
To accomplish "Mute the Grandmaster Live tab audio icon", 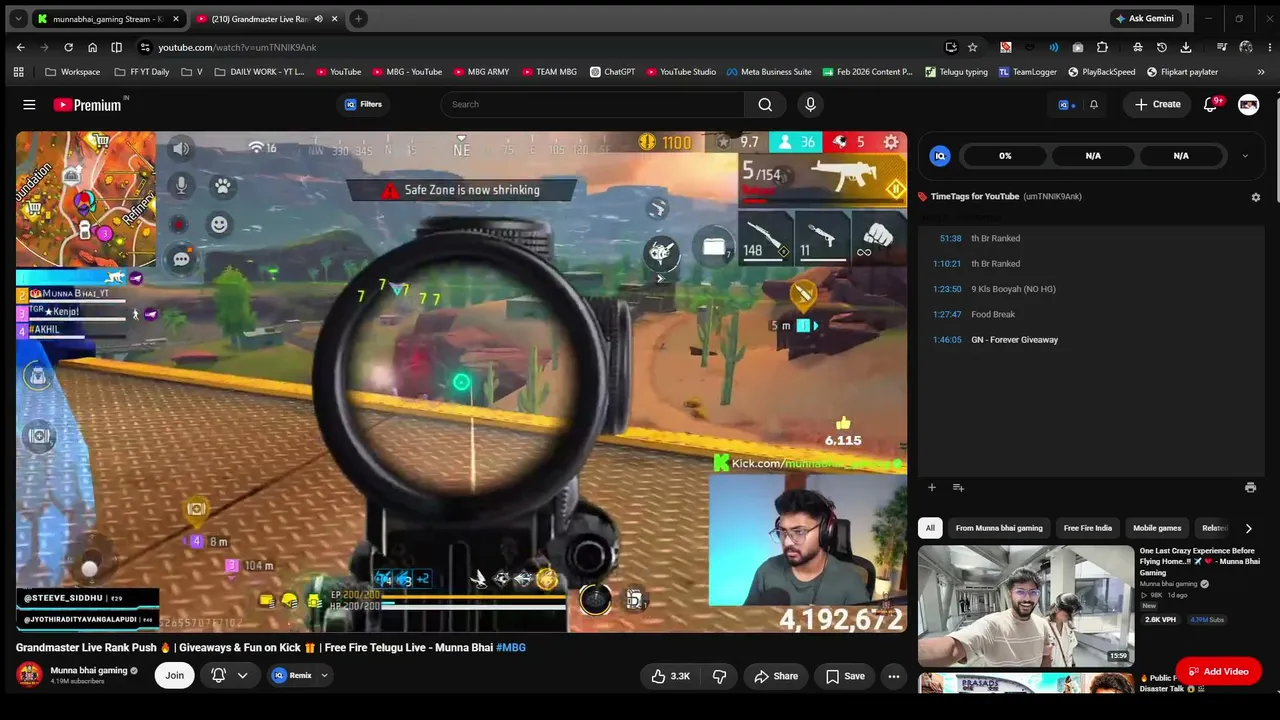I will 318,19.
